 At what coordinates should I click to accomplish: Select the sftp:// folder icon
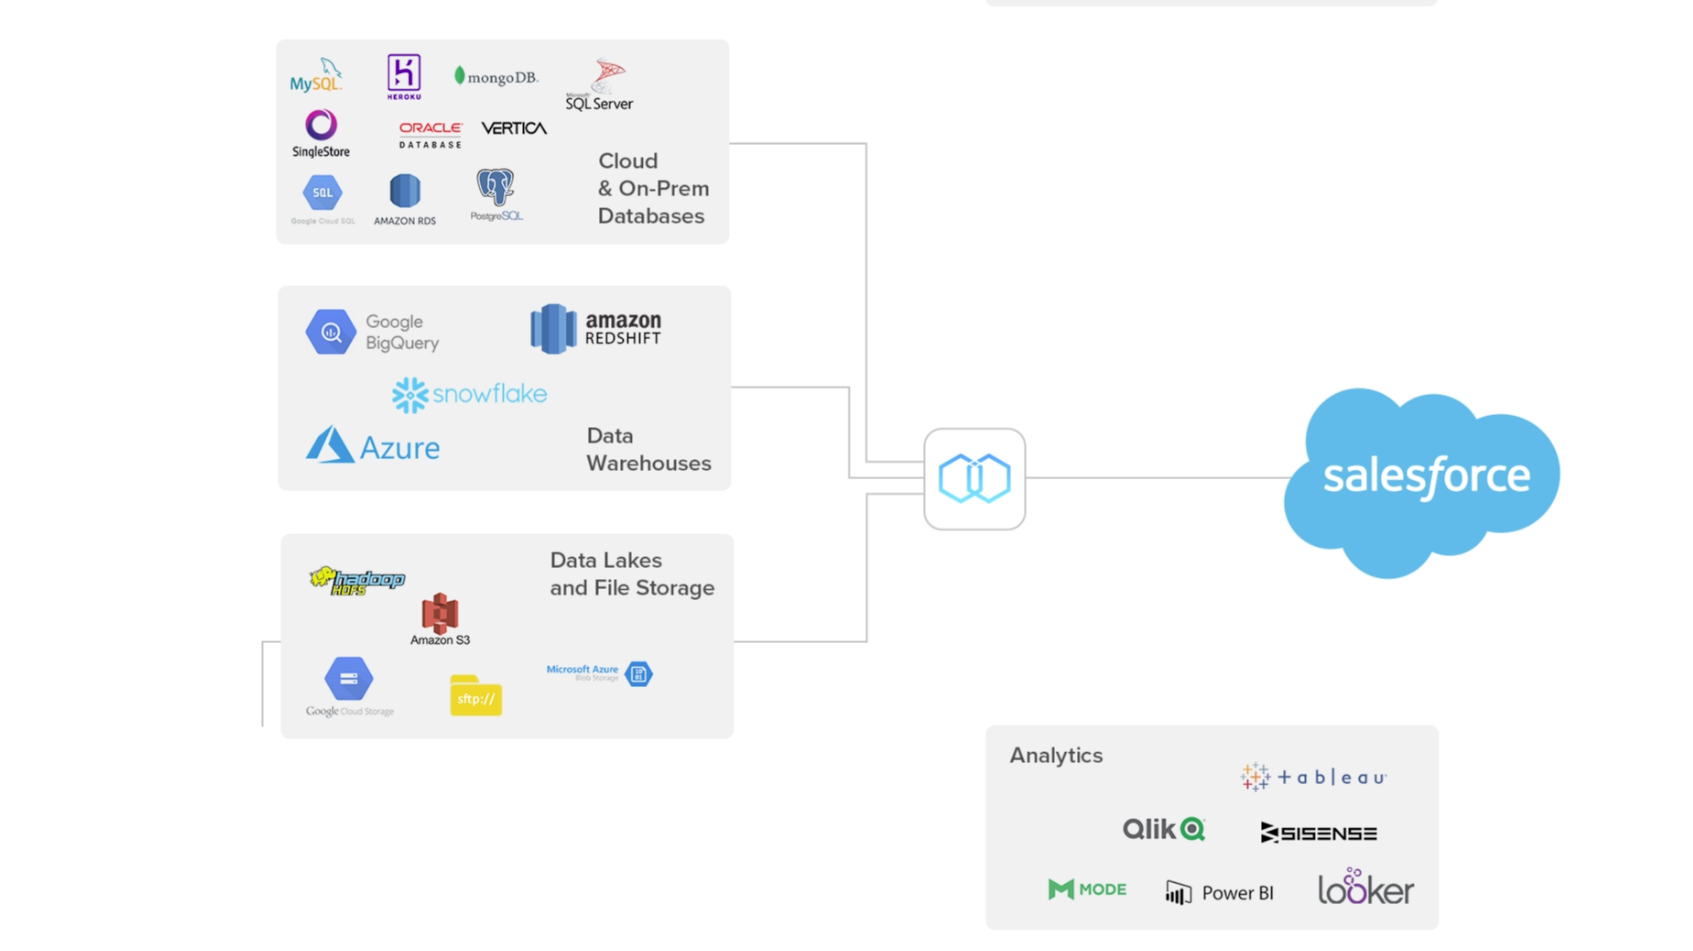click(475, 696)
